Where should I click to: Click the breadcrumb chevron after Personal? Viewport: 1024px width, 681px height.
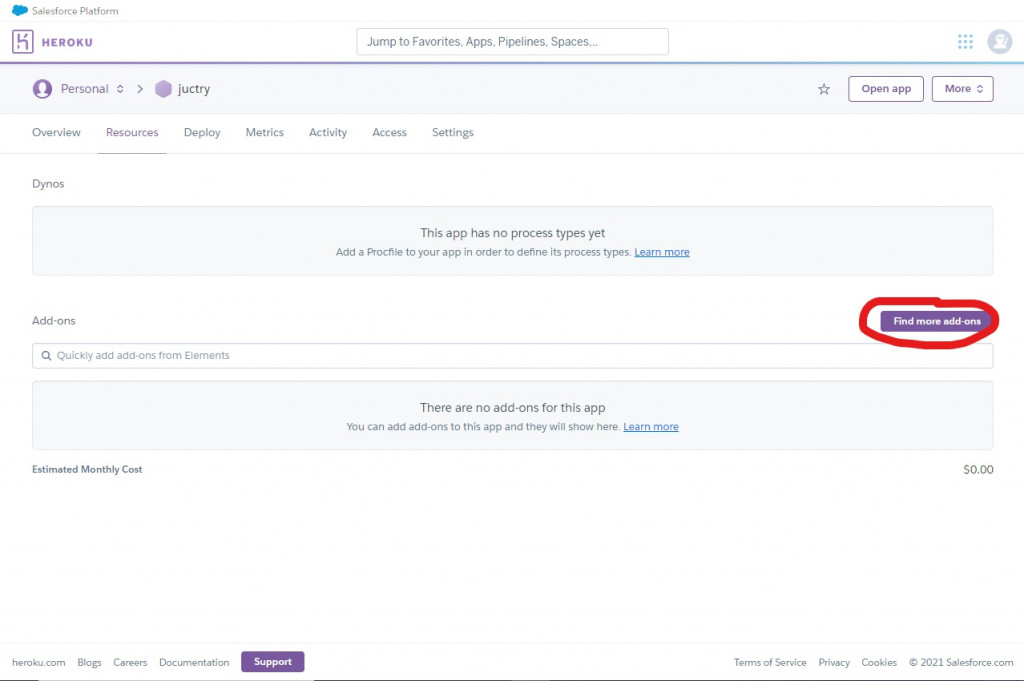pos(140,89)
